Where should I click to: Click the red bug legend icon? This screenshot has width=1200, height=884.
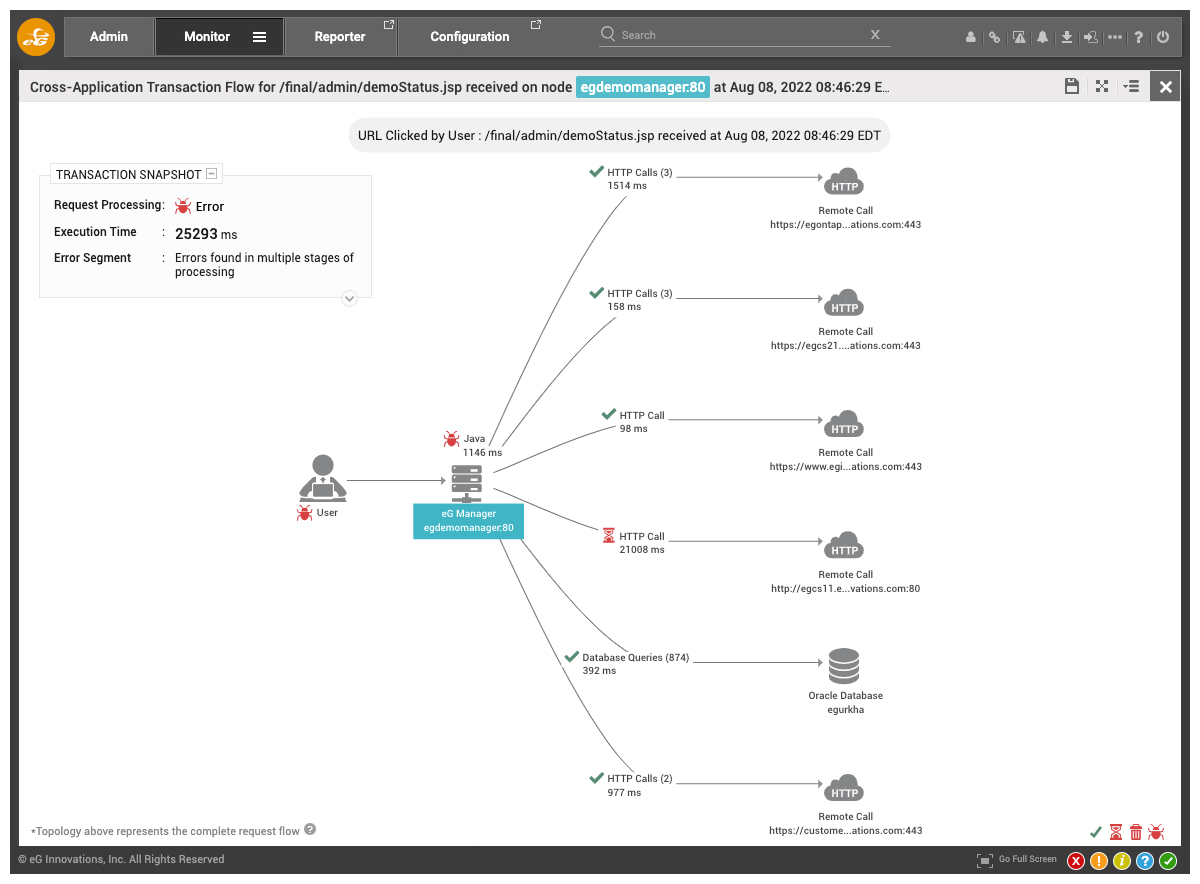(1156, 832)
